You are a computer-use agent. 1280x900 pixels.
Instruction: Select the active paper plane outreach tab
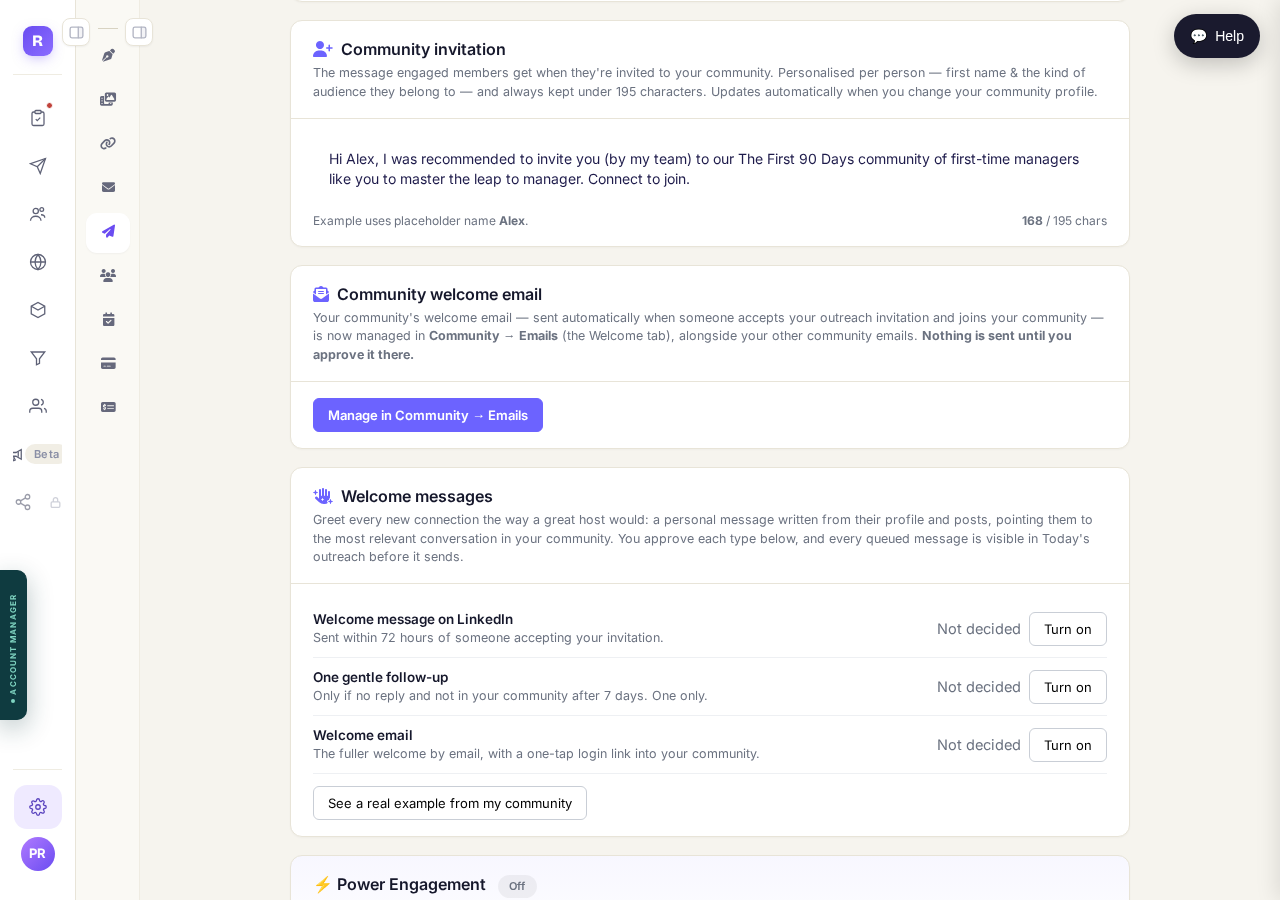coord(108,232)
